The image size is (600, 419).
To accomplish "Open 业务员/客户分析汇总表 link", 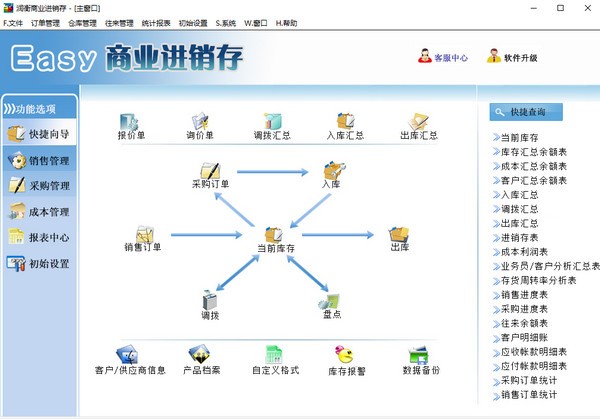I will [546, 266].
